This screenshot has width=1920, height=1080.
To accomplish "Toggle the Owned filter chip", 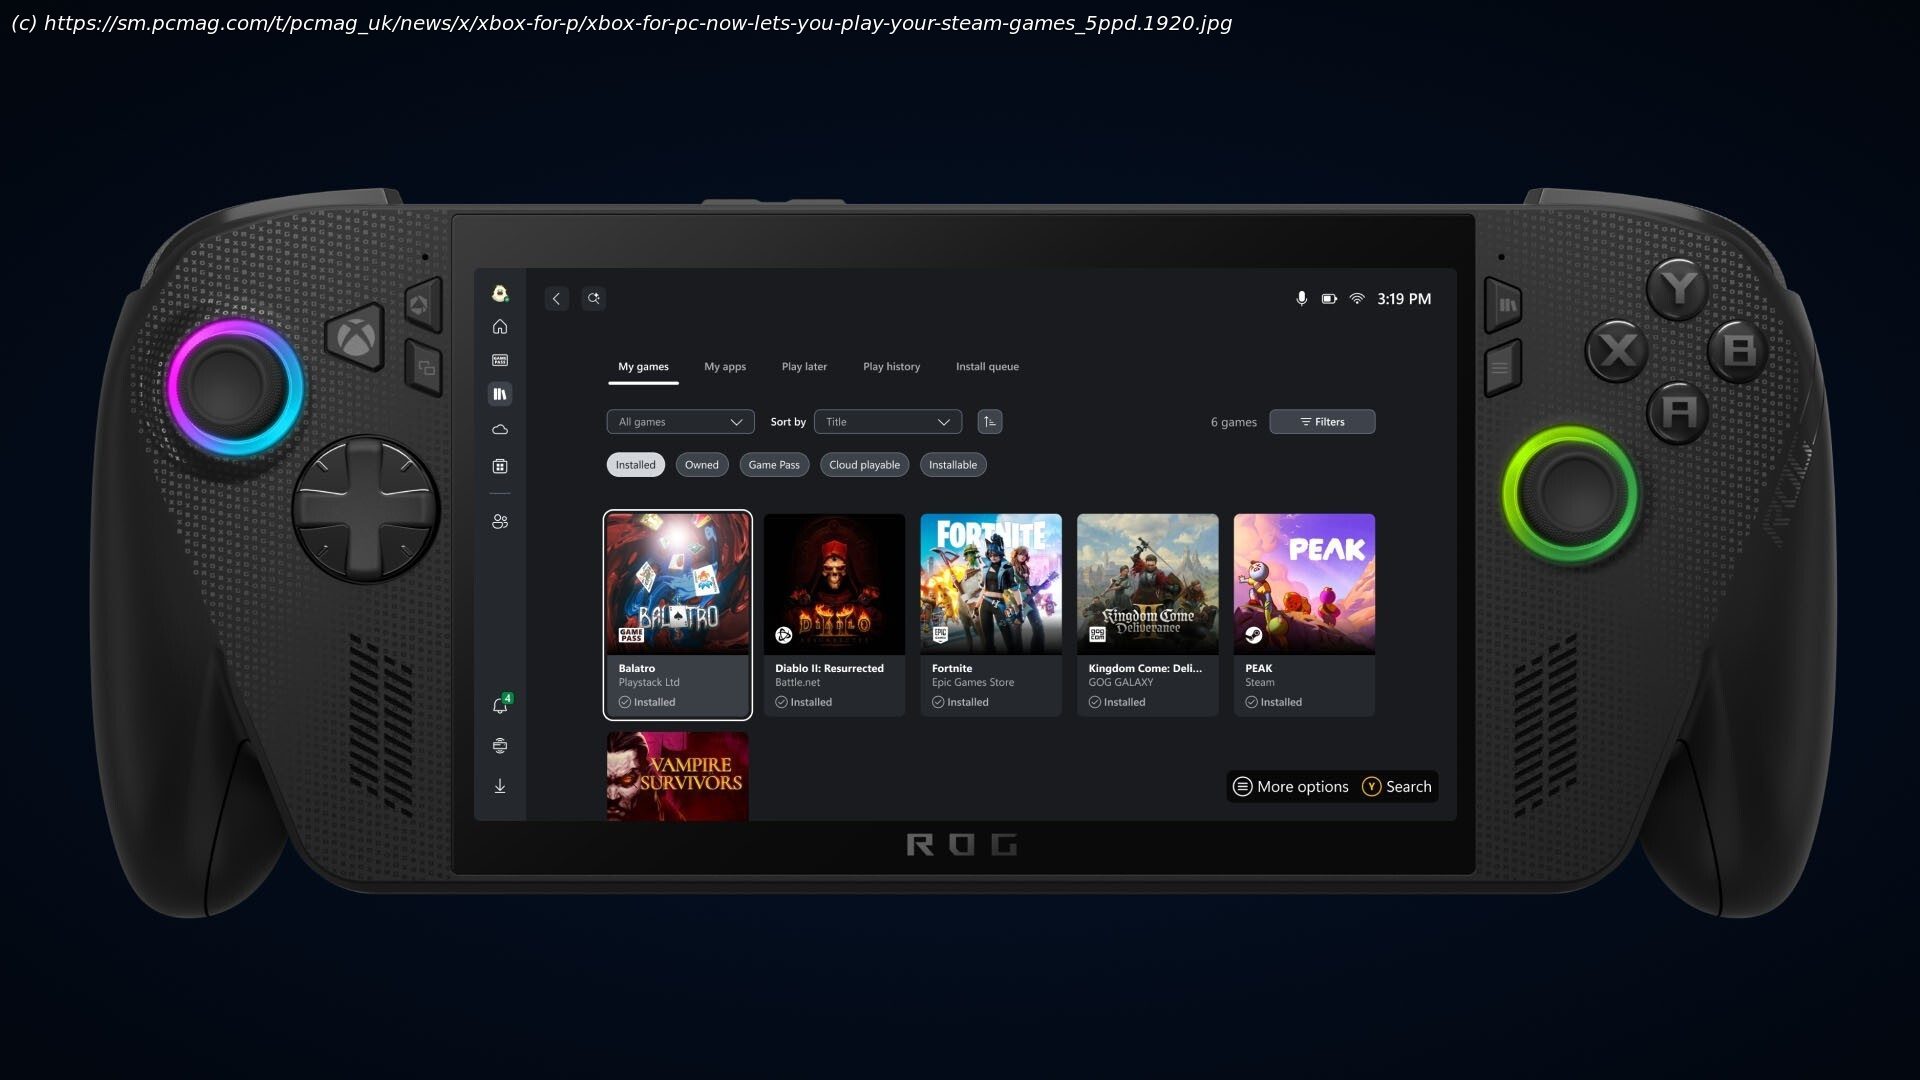I will [702, 465].
